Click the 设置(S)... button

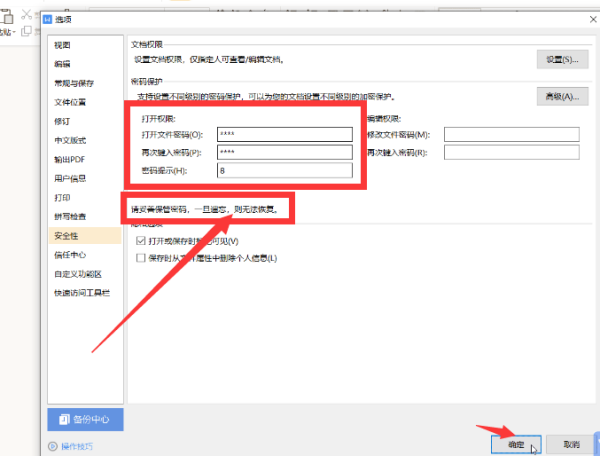click(562, 59)
